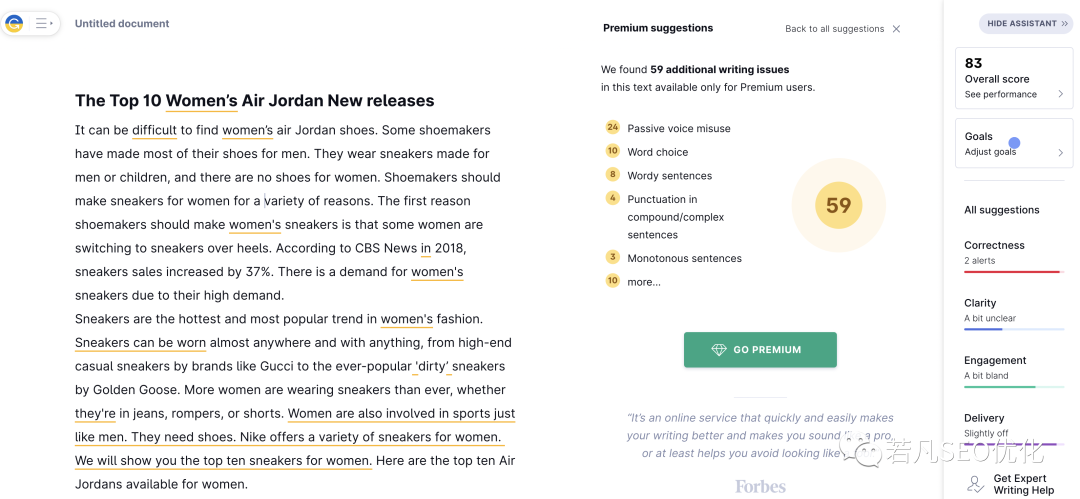Image resolution: width=1080 pixels, height=499 pixels.
Task: Switch to the Engagement category
Action: coord(995,361)
